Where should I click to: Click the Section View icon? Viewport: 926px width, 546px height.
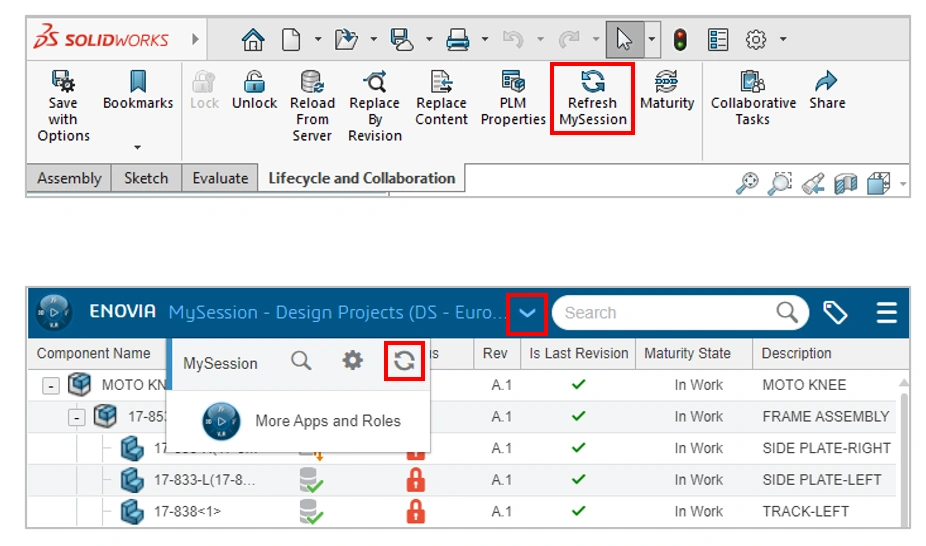click(846, 184)
